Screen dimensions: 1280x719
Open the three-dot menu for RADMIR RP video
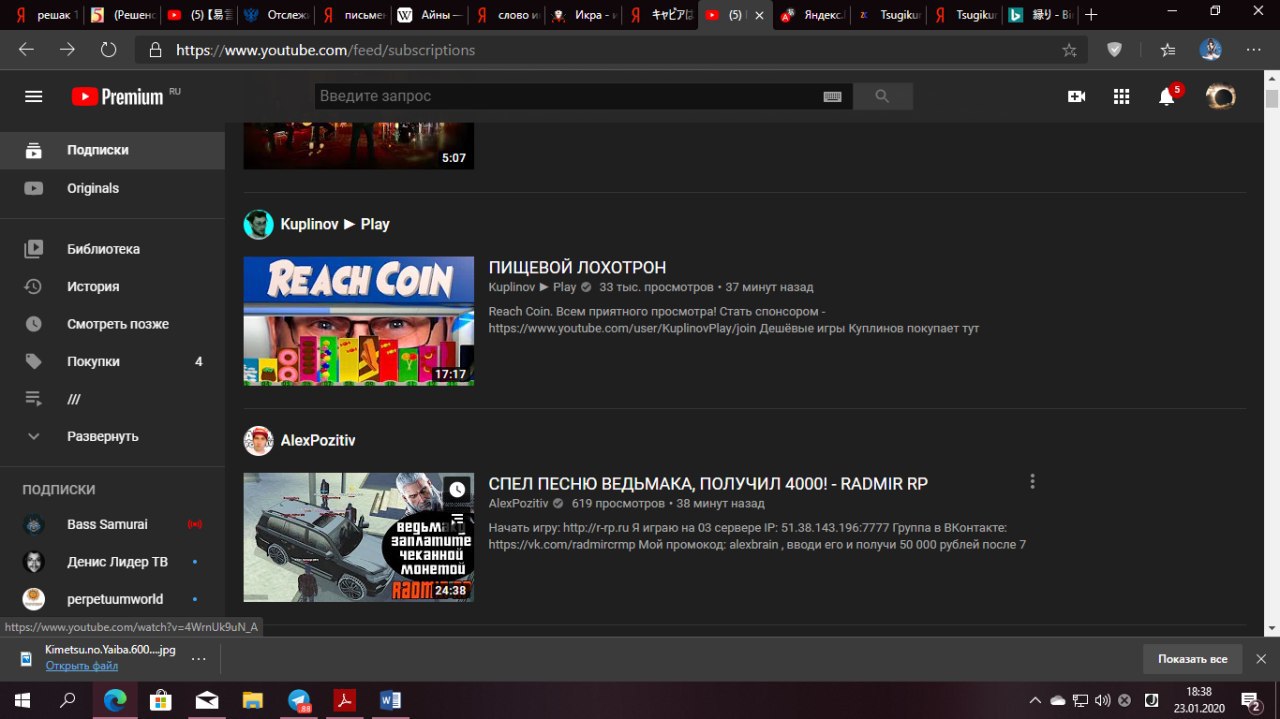point(1032,482)
